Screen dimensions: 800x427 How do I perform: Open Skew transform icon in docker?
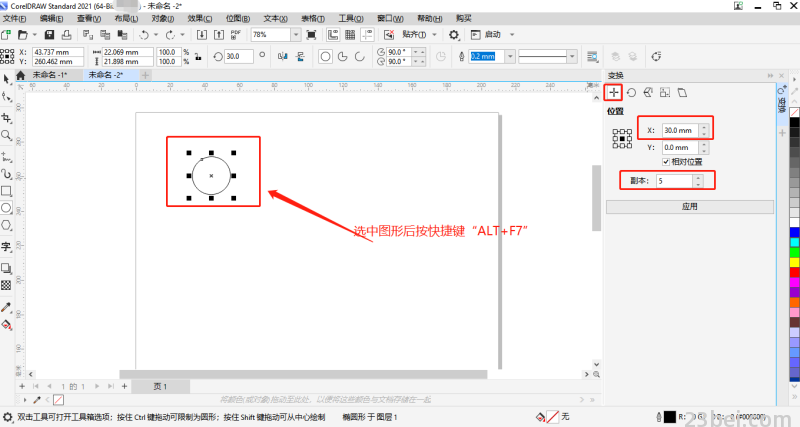click(x=682, y=92)
